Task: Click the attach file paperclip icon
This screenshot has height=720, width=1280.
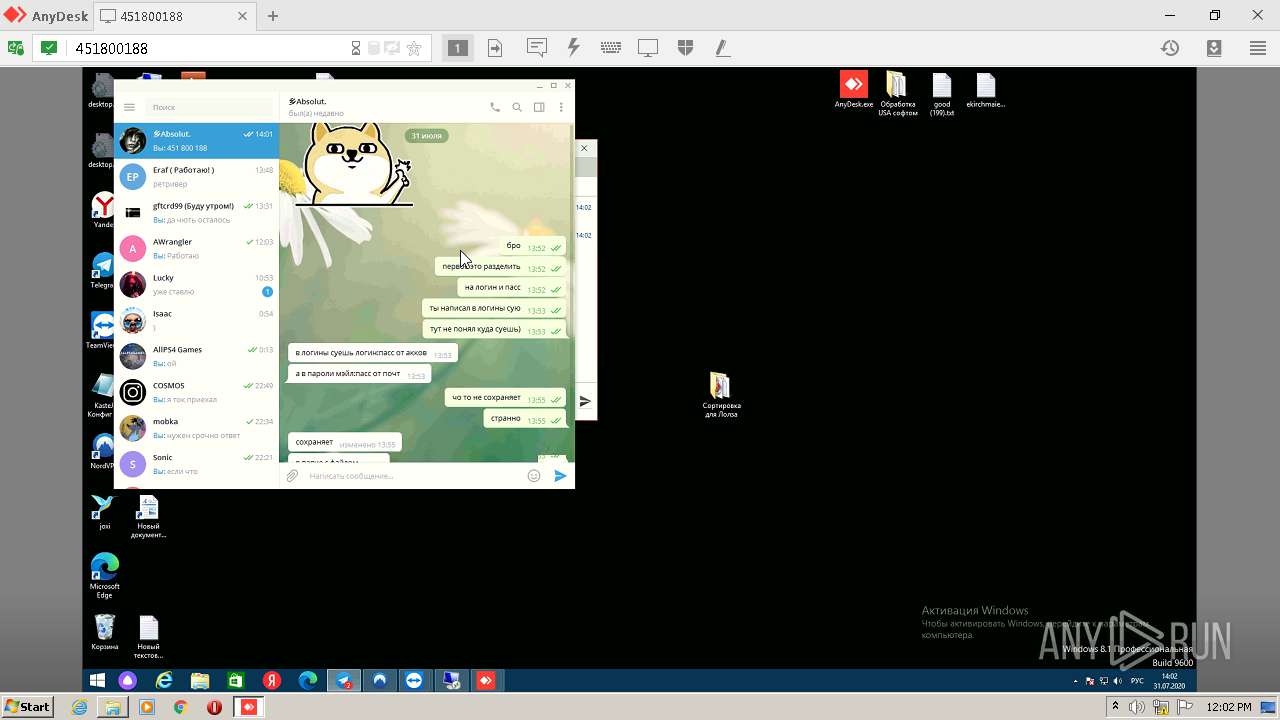Action: (292, 476)
